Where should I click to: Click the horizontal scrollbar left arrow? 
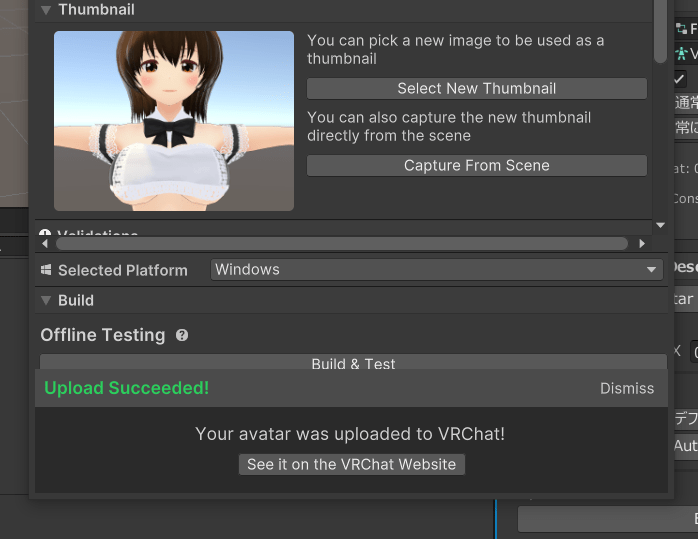point(45,243)
